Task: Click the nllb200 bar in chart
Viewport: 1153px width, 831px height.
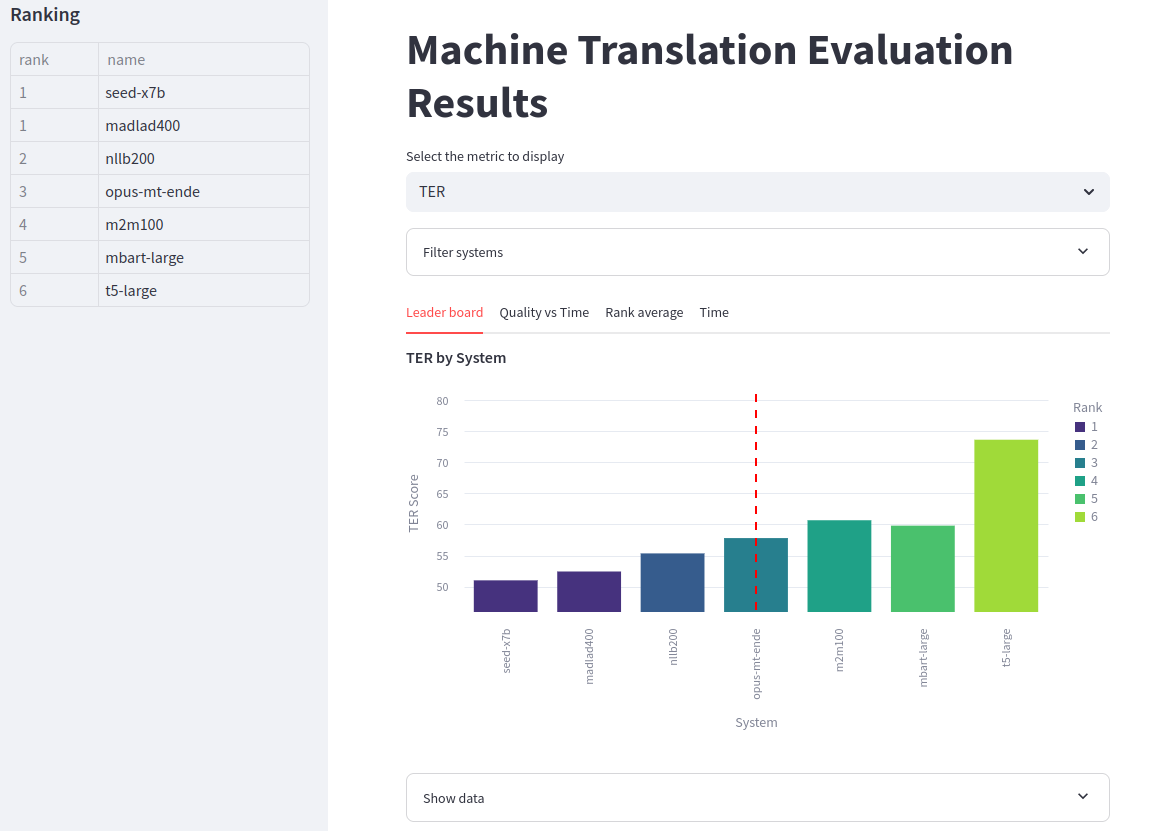Action: pos(672,582)
